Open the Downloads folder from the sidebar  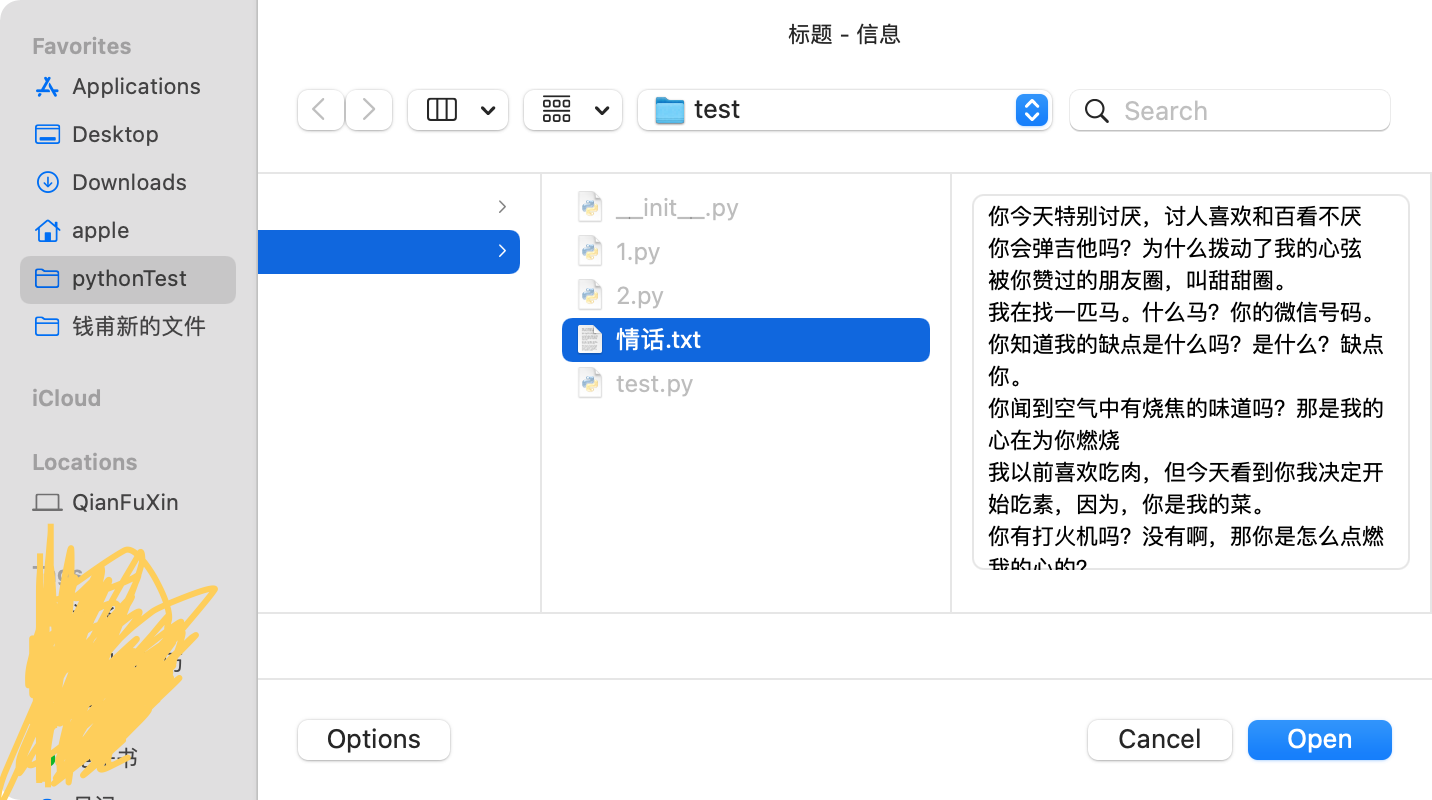pyautogui.click(x=129, y=182)
